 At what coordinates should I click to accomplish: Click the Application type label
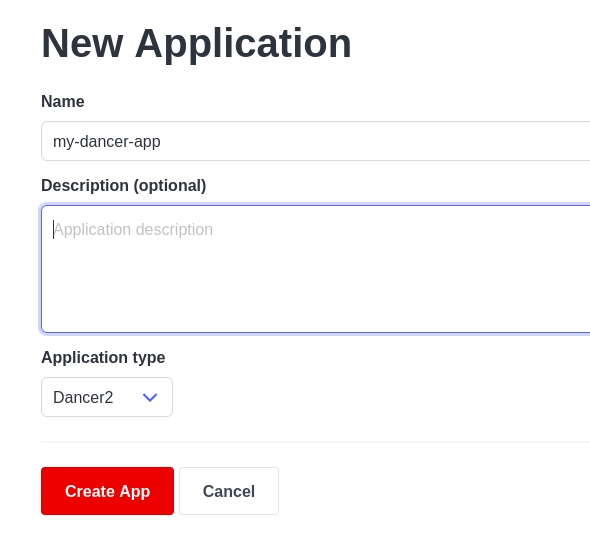pyautogui.click(x=103, y=357)
